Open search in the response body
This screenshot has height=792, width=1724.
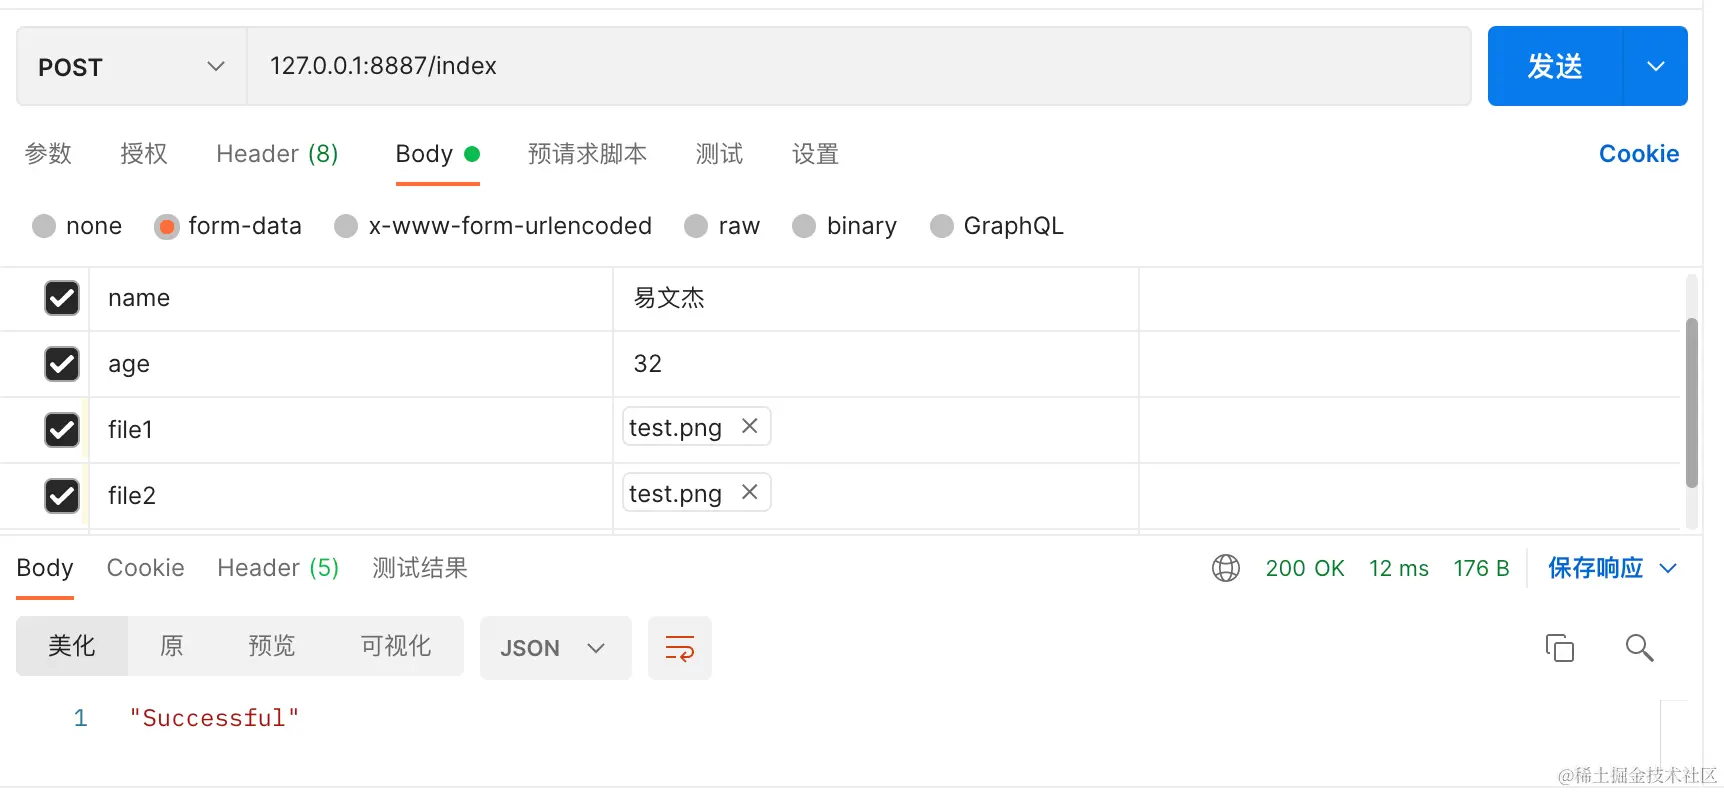(1639, 648)
